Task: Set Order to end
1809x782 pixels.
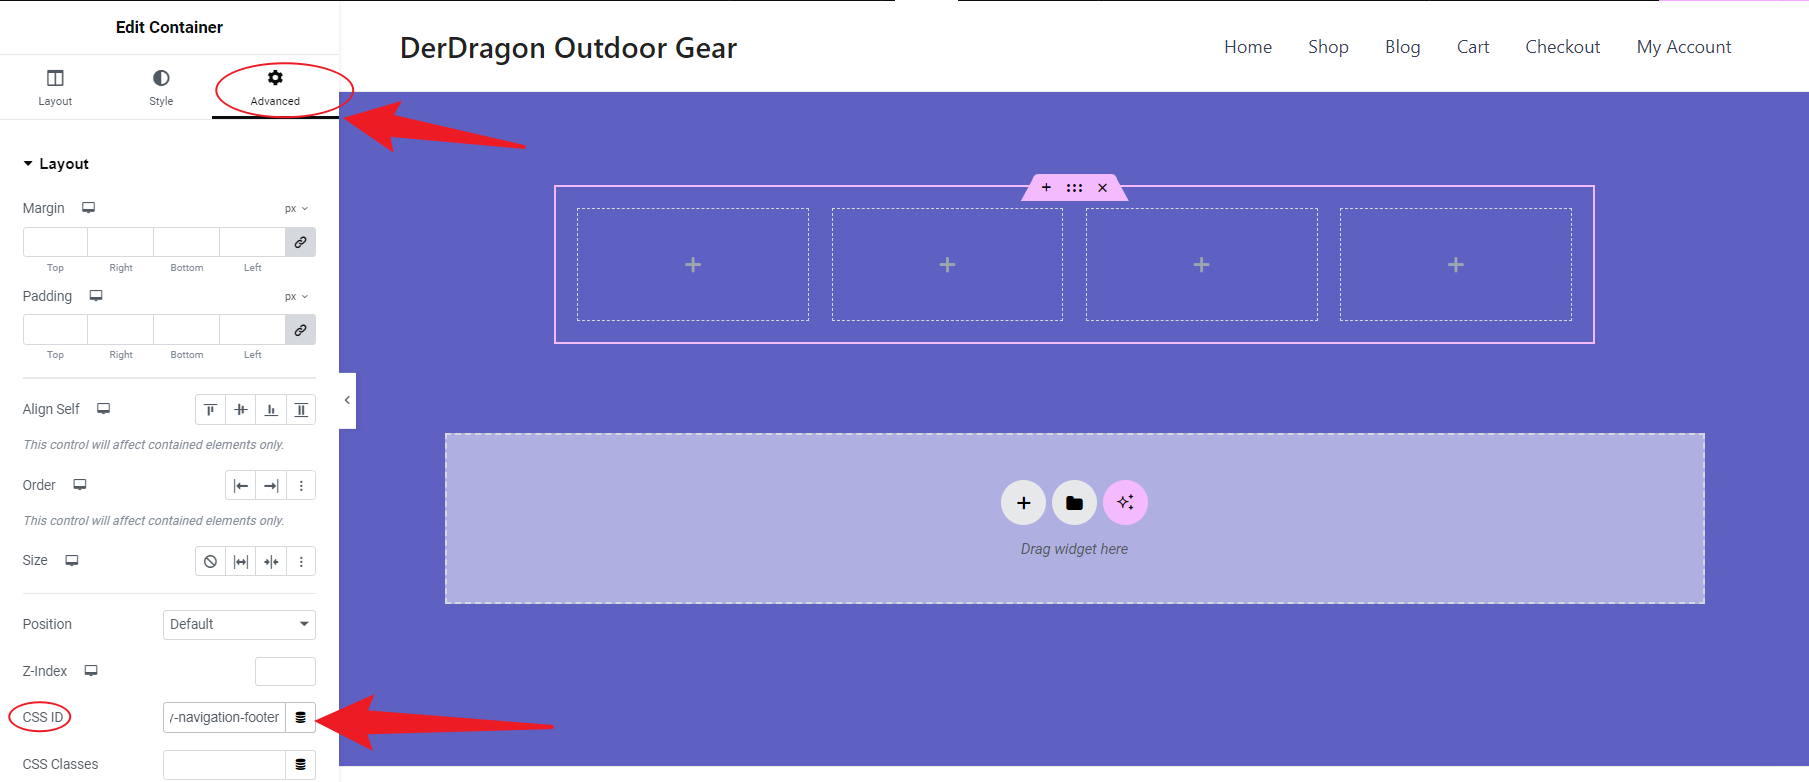Action: coord(271,486)
